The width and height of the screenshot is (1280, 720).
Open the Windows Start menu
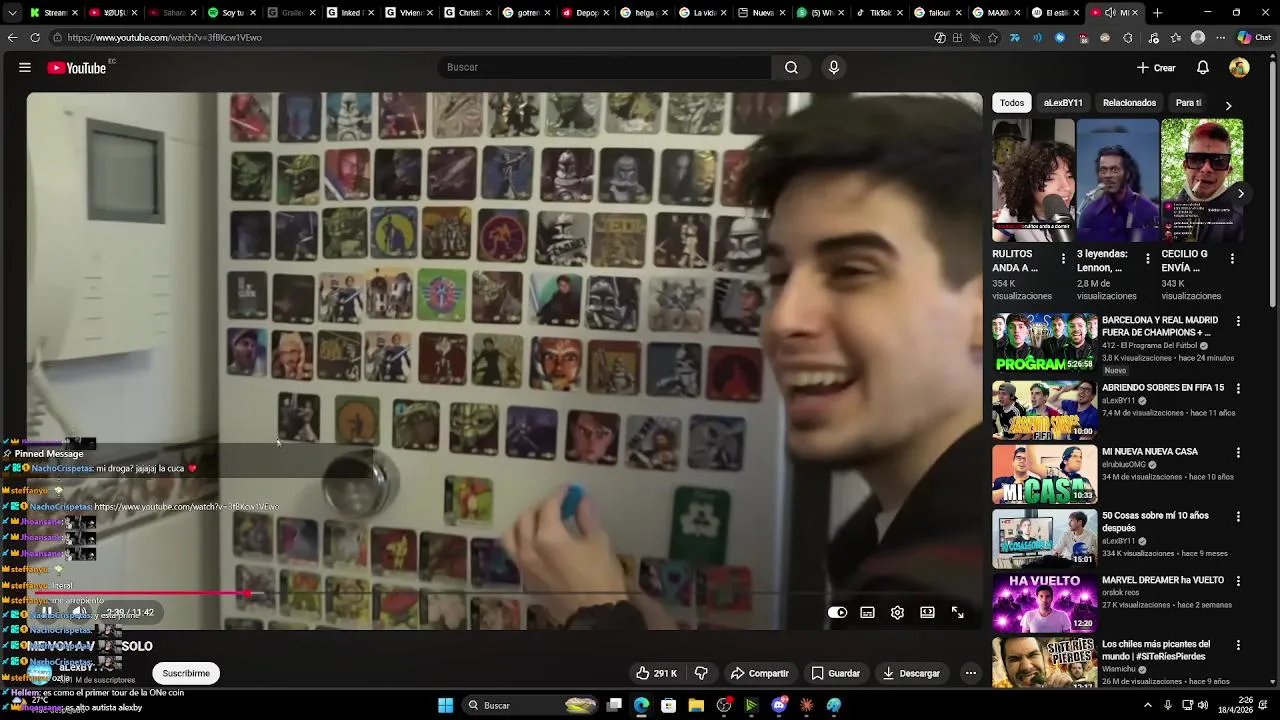coord(446,705)
